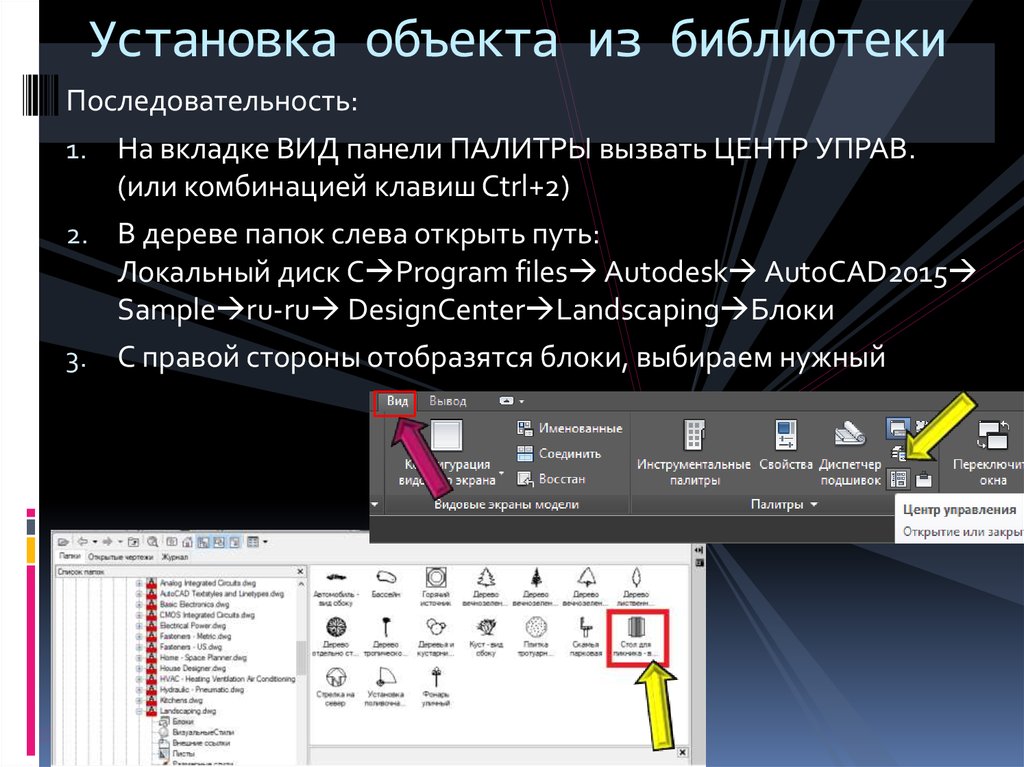Image resolution: width=1024 pixels, height=767 pixels.
Task: Click Favorites icon in DesignCenter toolbar
Action: [x=172, y=542]
